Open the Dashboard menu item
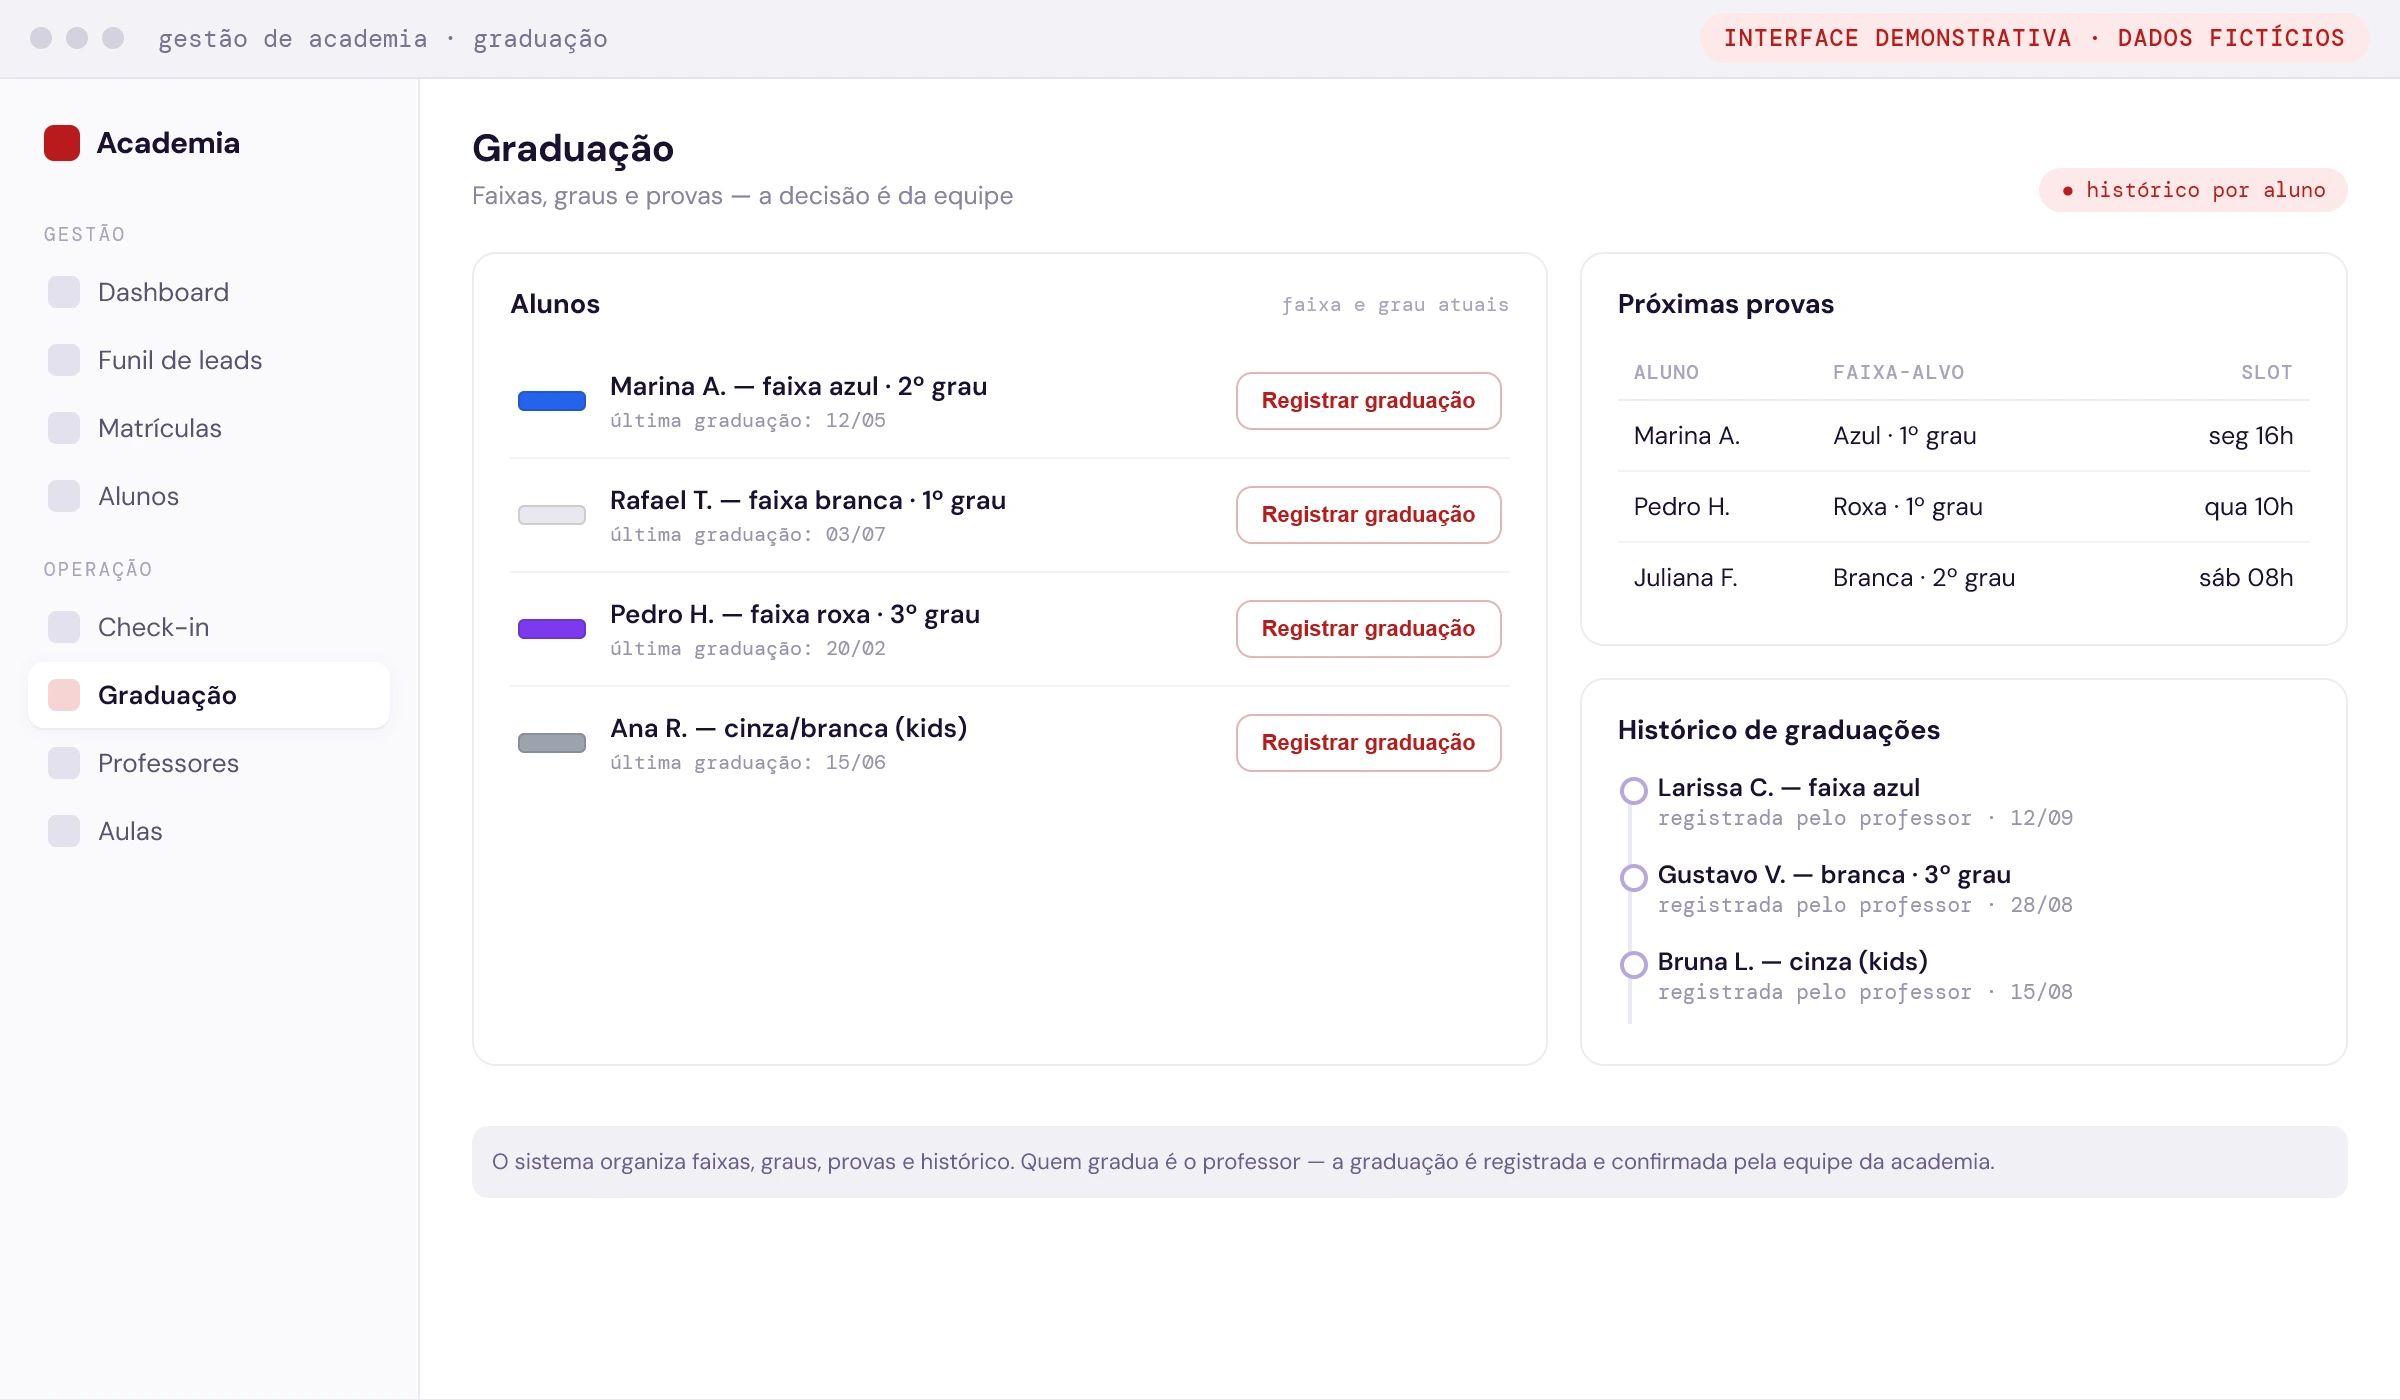Viewport: 2400px width, 1400px height. click(x=209, y=292)
